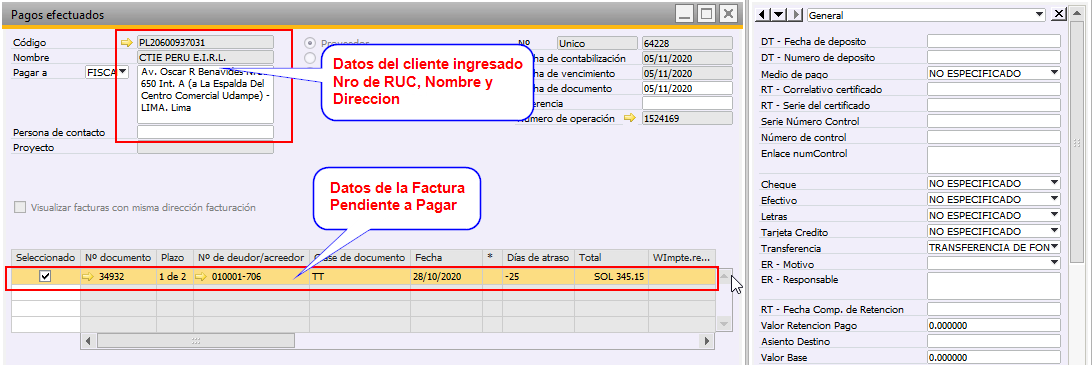Click the Plazo column header
This screenshot has height=365, width=1092.
click(175, 257)
